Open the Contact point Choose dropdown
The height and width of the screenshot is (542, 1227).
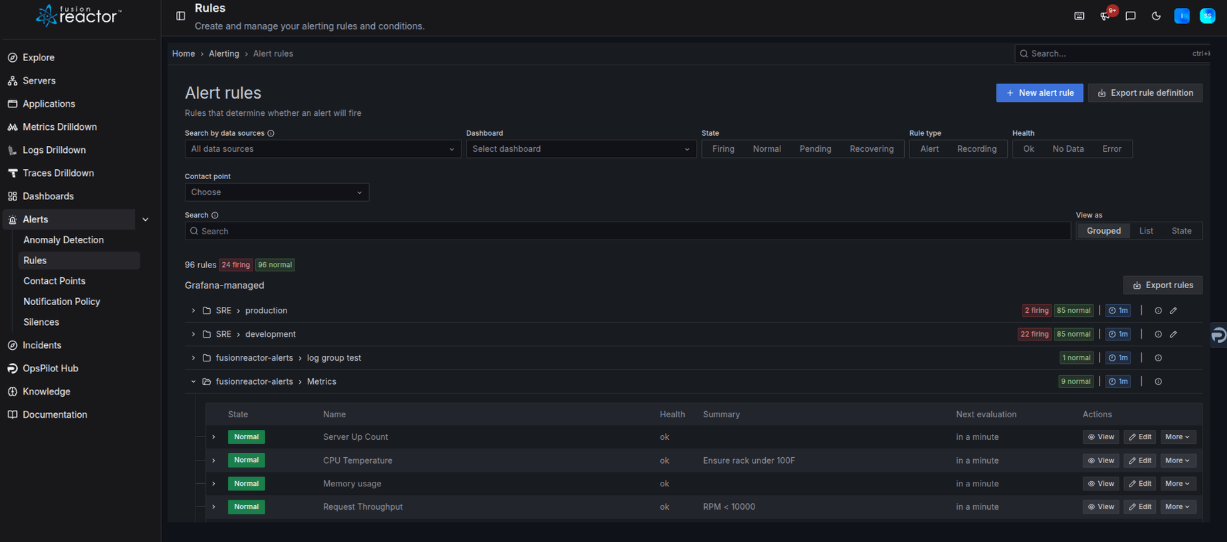pos(276,192)
